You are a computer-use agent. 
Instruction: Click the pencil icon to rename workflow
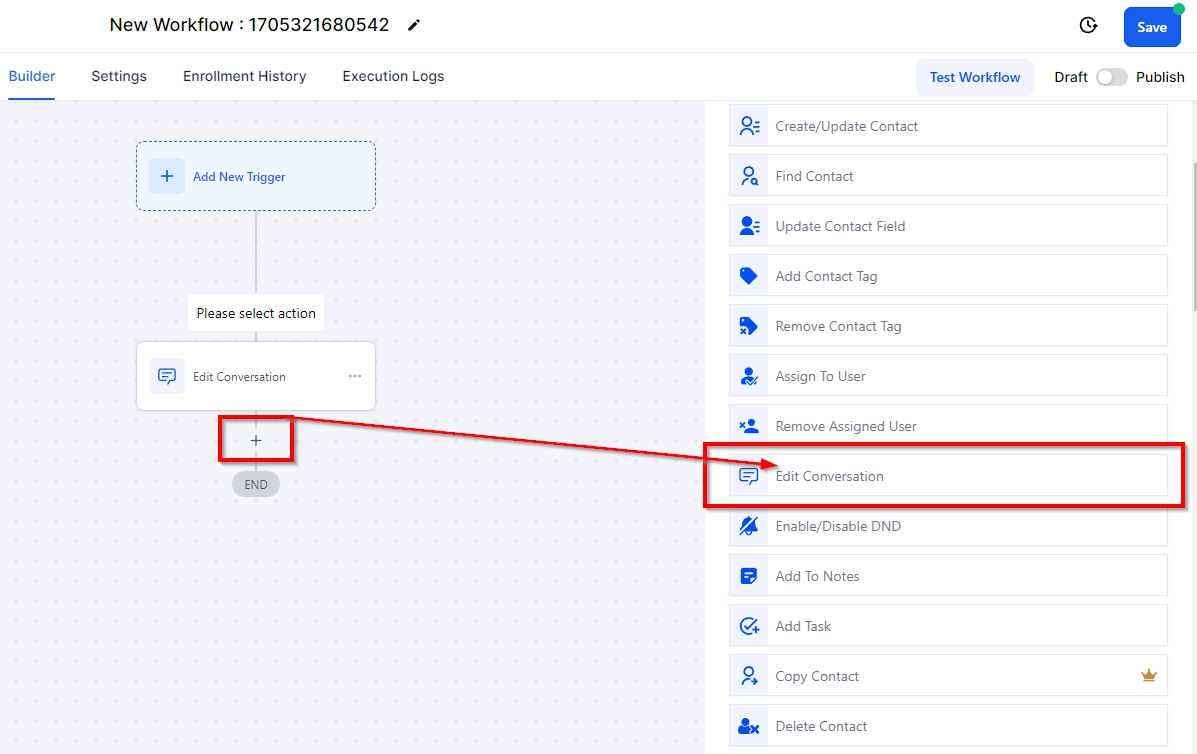coord(414,26)
